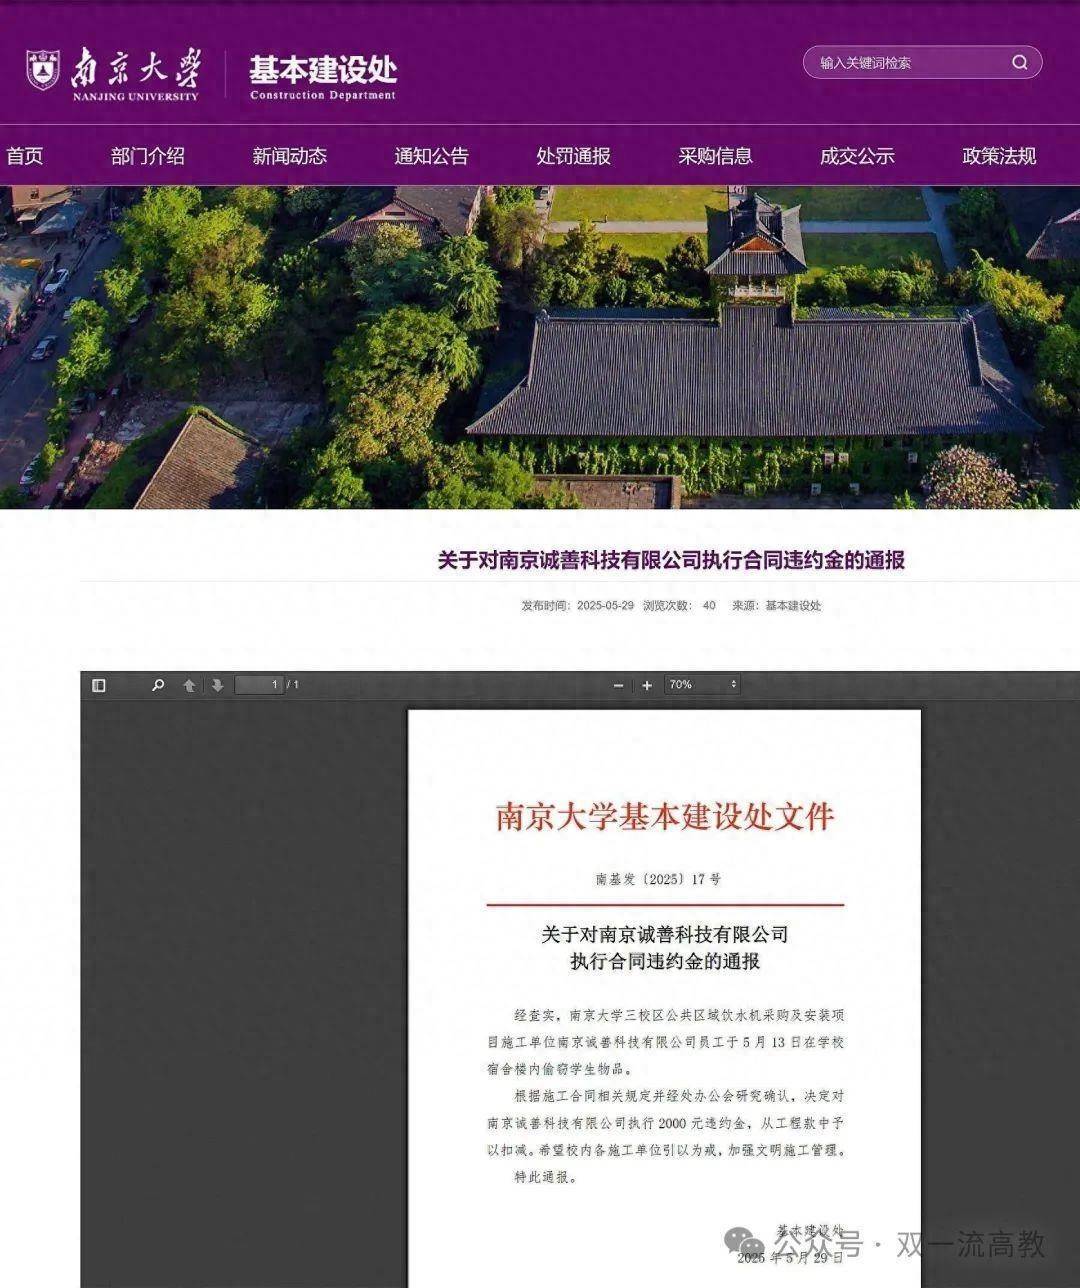
Task: Toggle the PDF viewer sidebar
Action: click(99, 685)
